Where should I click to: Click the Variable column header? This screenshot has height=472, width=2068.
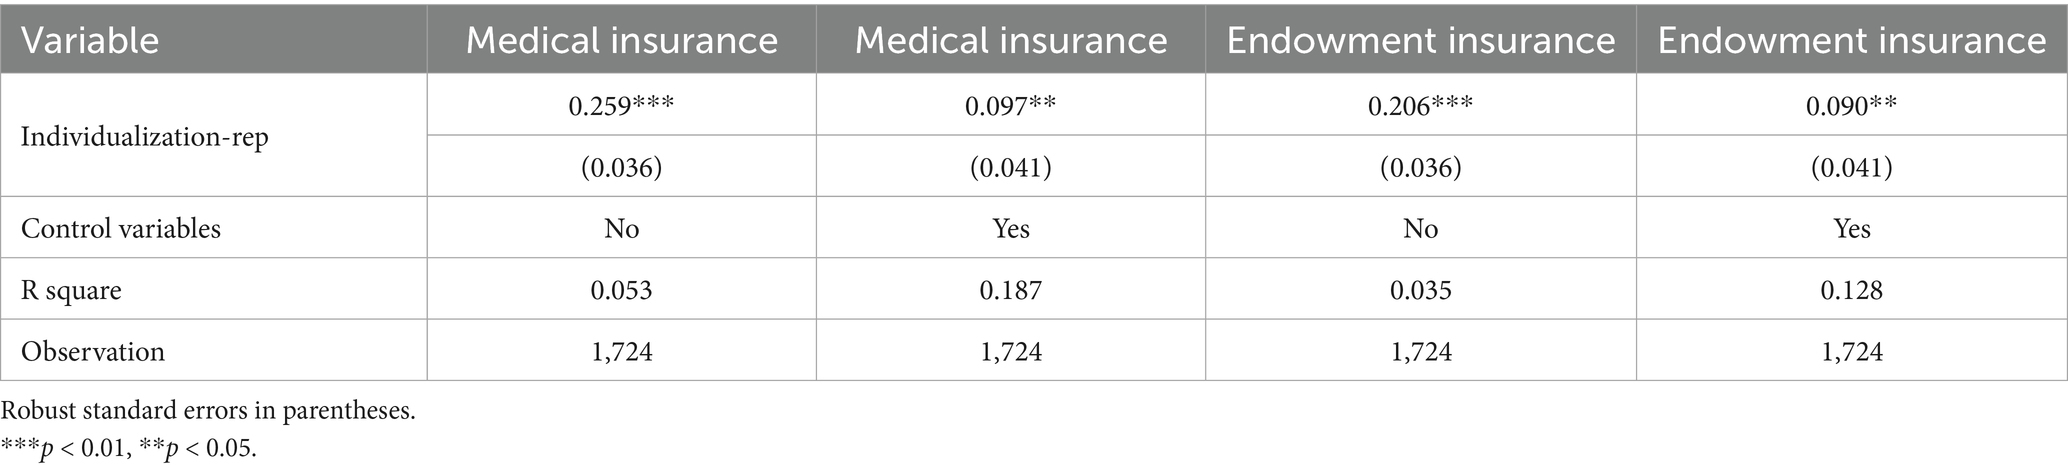90,40
